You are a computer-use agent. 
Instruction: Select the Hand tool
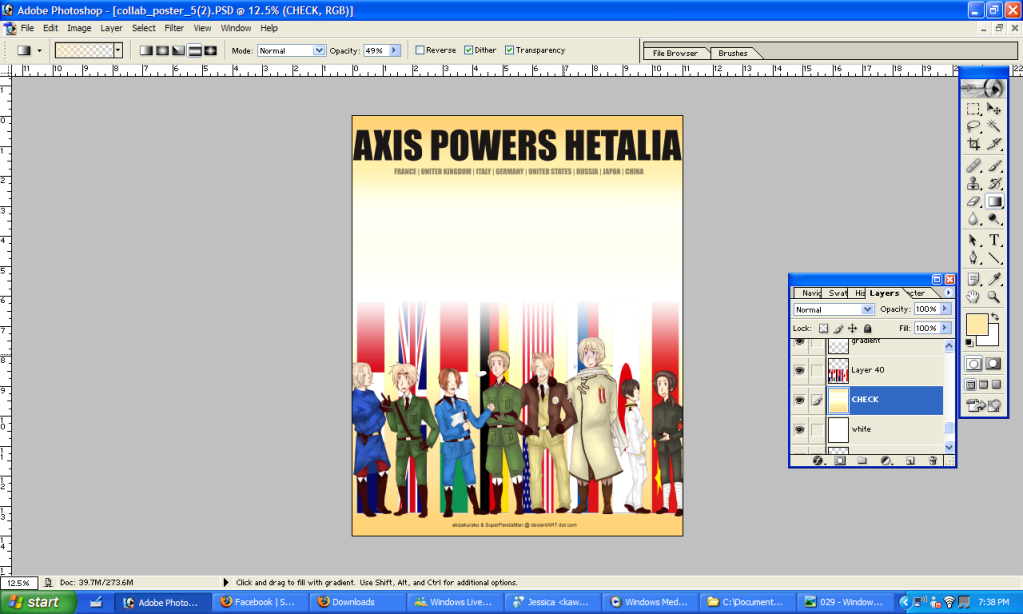point(973,297)
